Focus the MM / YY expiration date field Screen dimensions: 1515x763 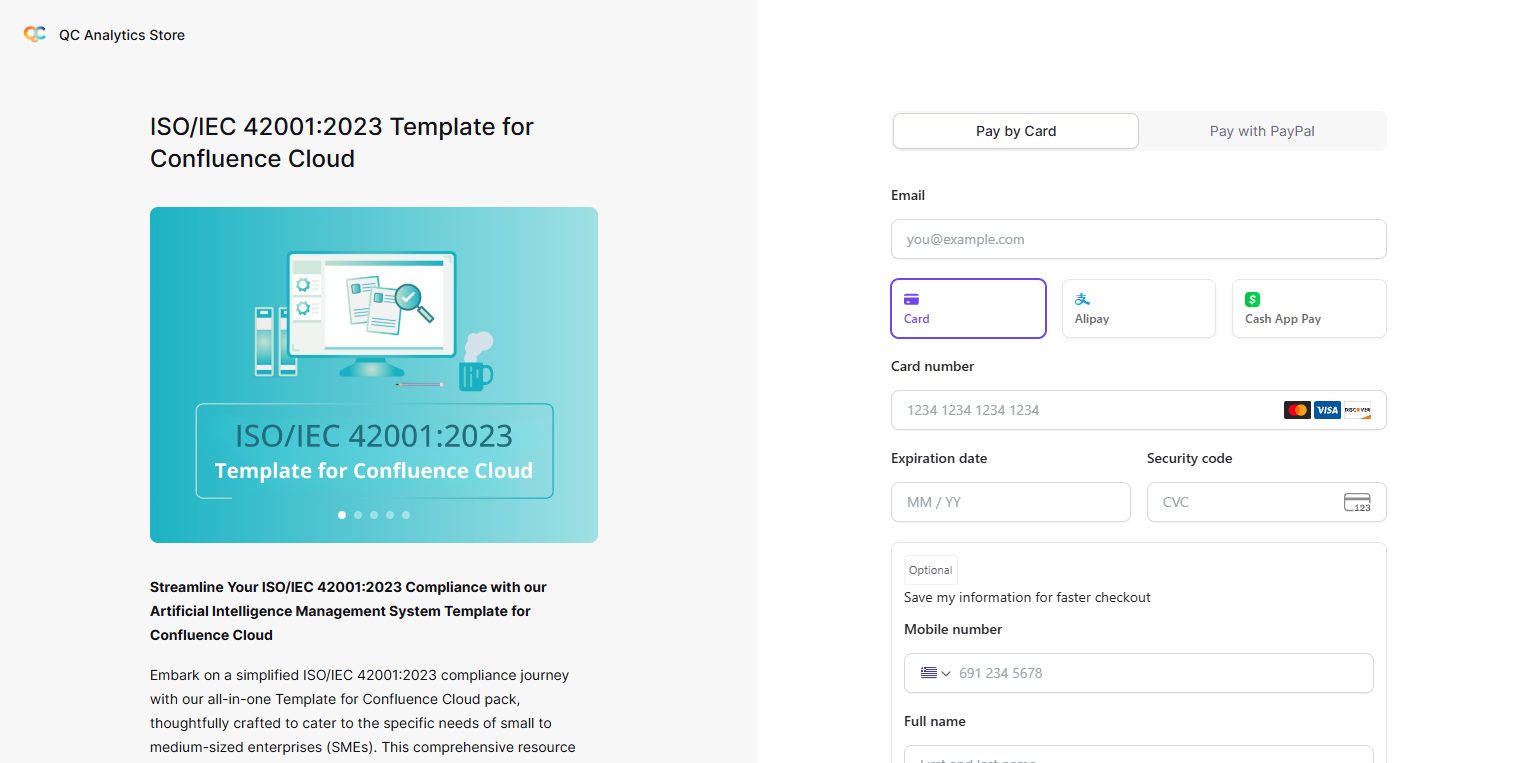point(1011,502)
